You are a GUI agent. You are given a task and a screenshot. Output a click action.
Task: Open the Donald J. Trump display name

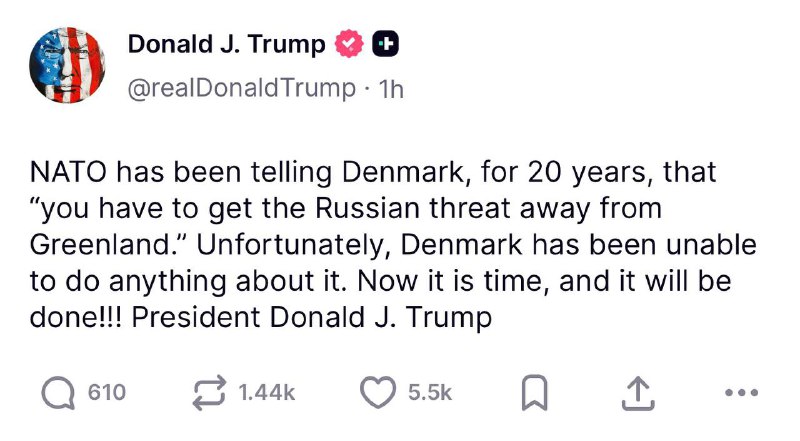pos(226,45)
